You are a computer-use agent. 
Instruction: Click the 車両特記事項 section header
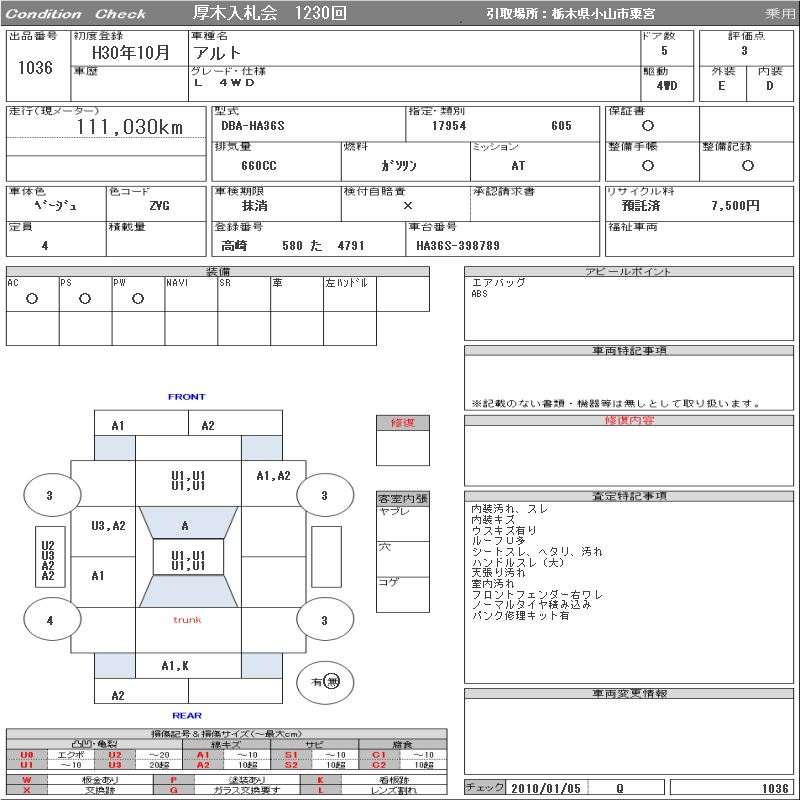pos(630,351)
